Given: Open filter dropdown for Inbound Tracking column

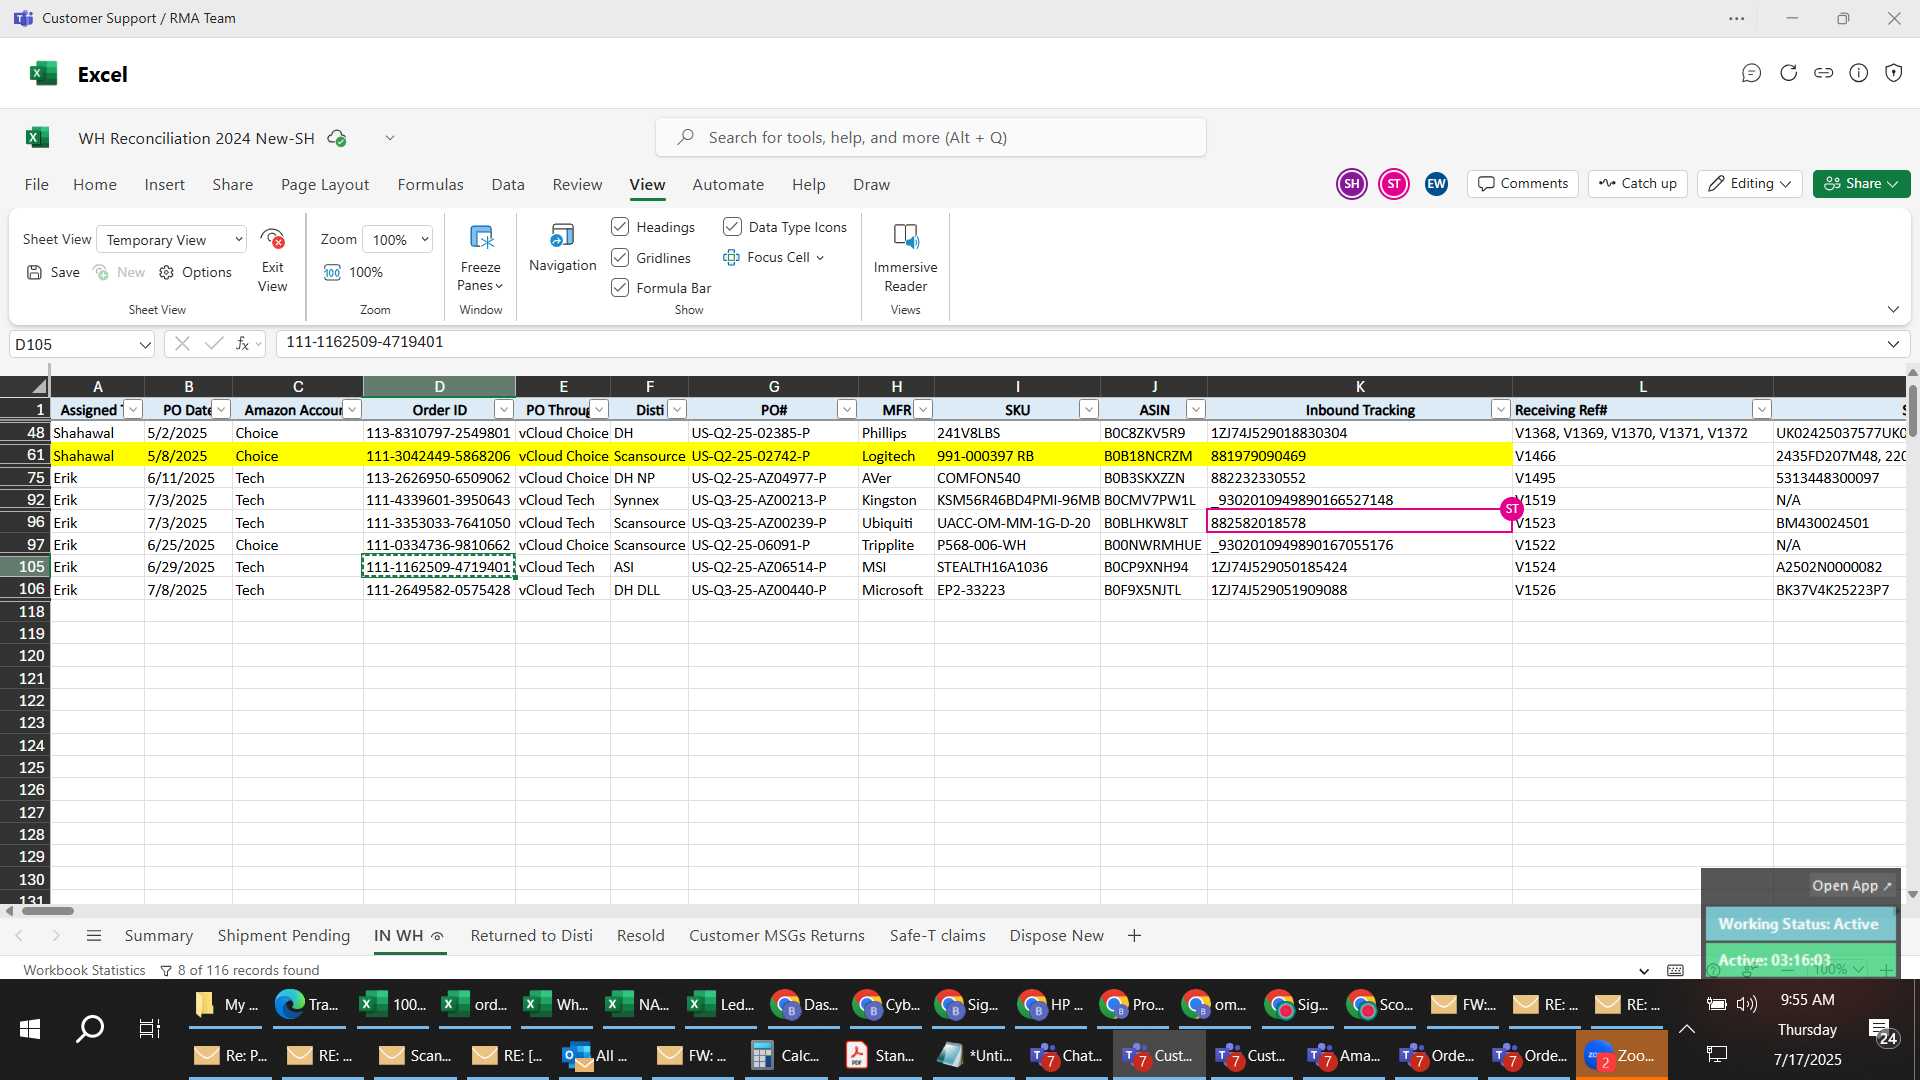Looking at the screenshot, I should pos(1500,410).
